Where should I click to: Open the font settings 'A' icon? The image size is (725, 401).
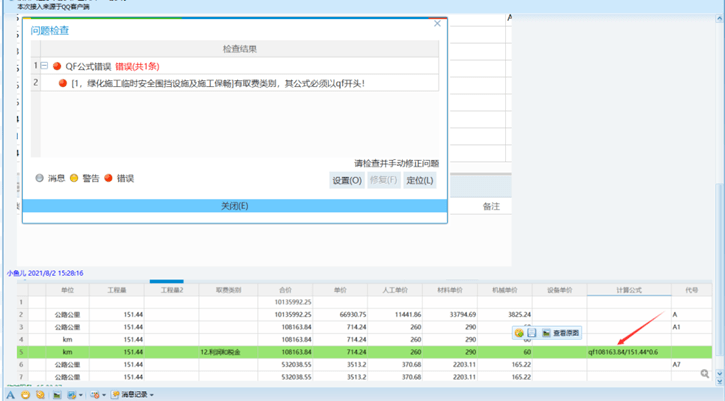pyautogui.click(x=10, y=395)
